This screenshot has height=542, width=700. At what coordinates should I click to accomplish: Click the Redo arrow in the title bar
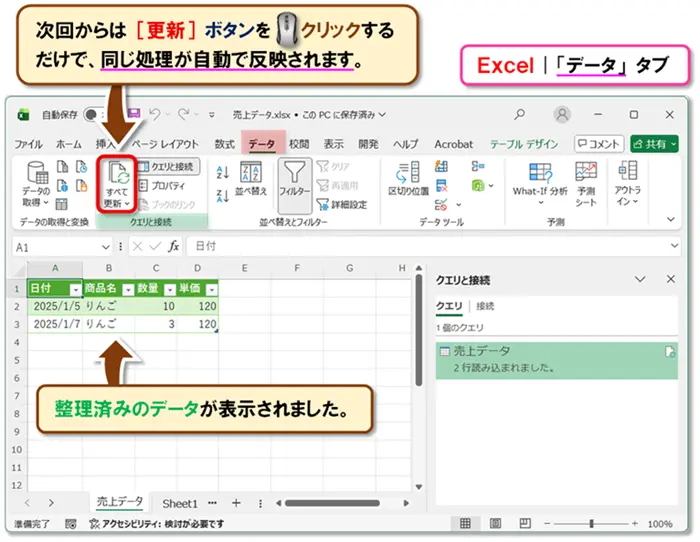point(183,114)
